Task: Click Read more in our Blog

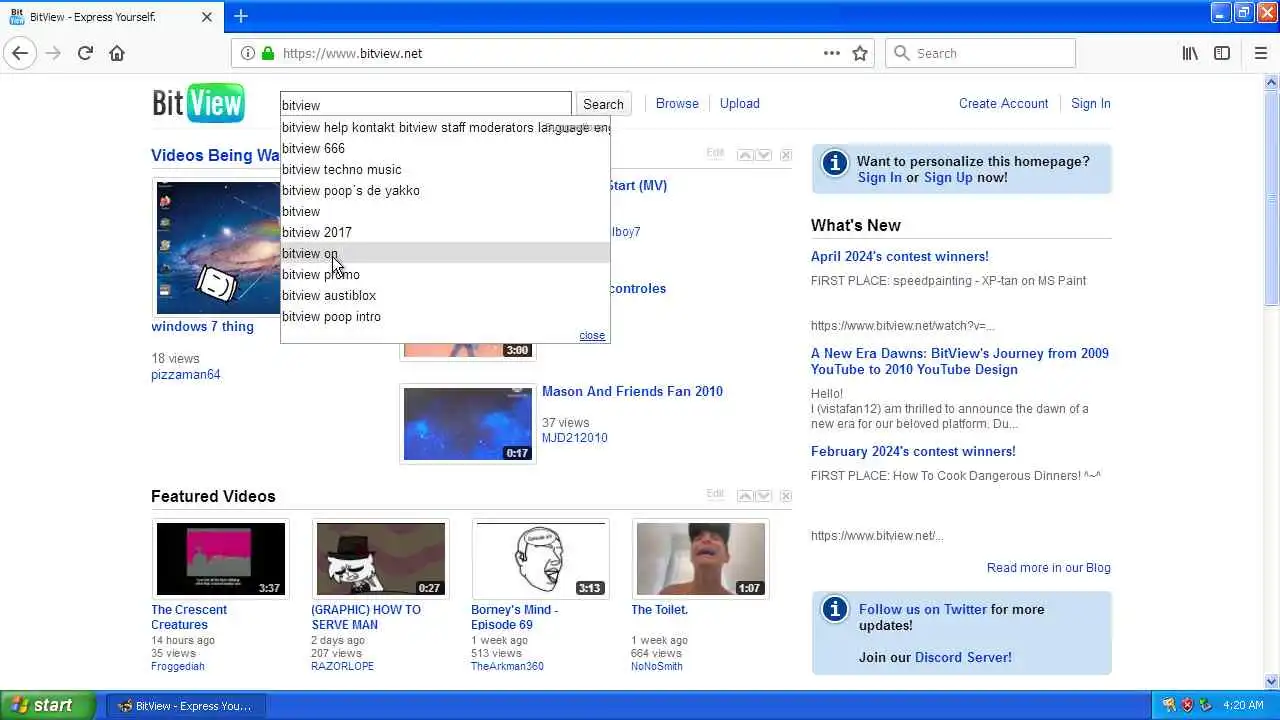Action: click(x=1048, y=567)
